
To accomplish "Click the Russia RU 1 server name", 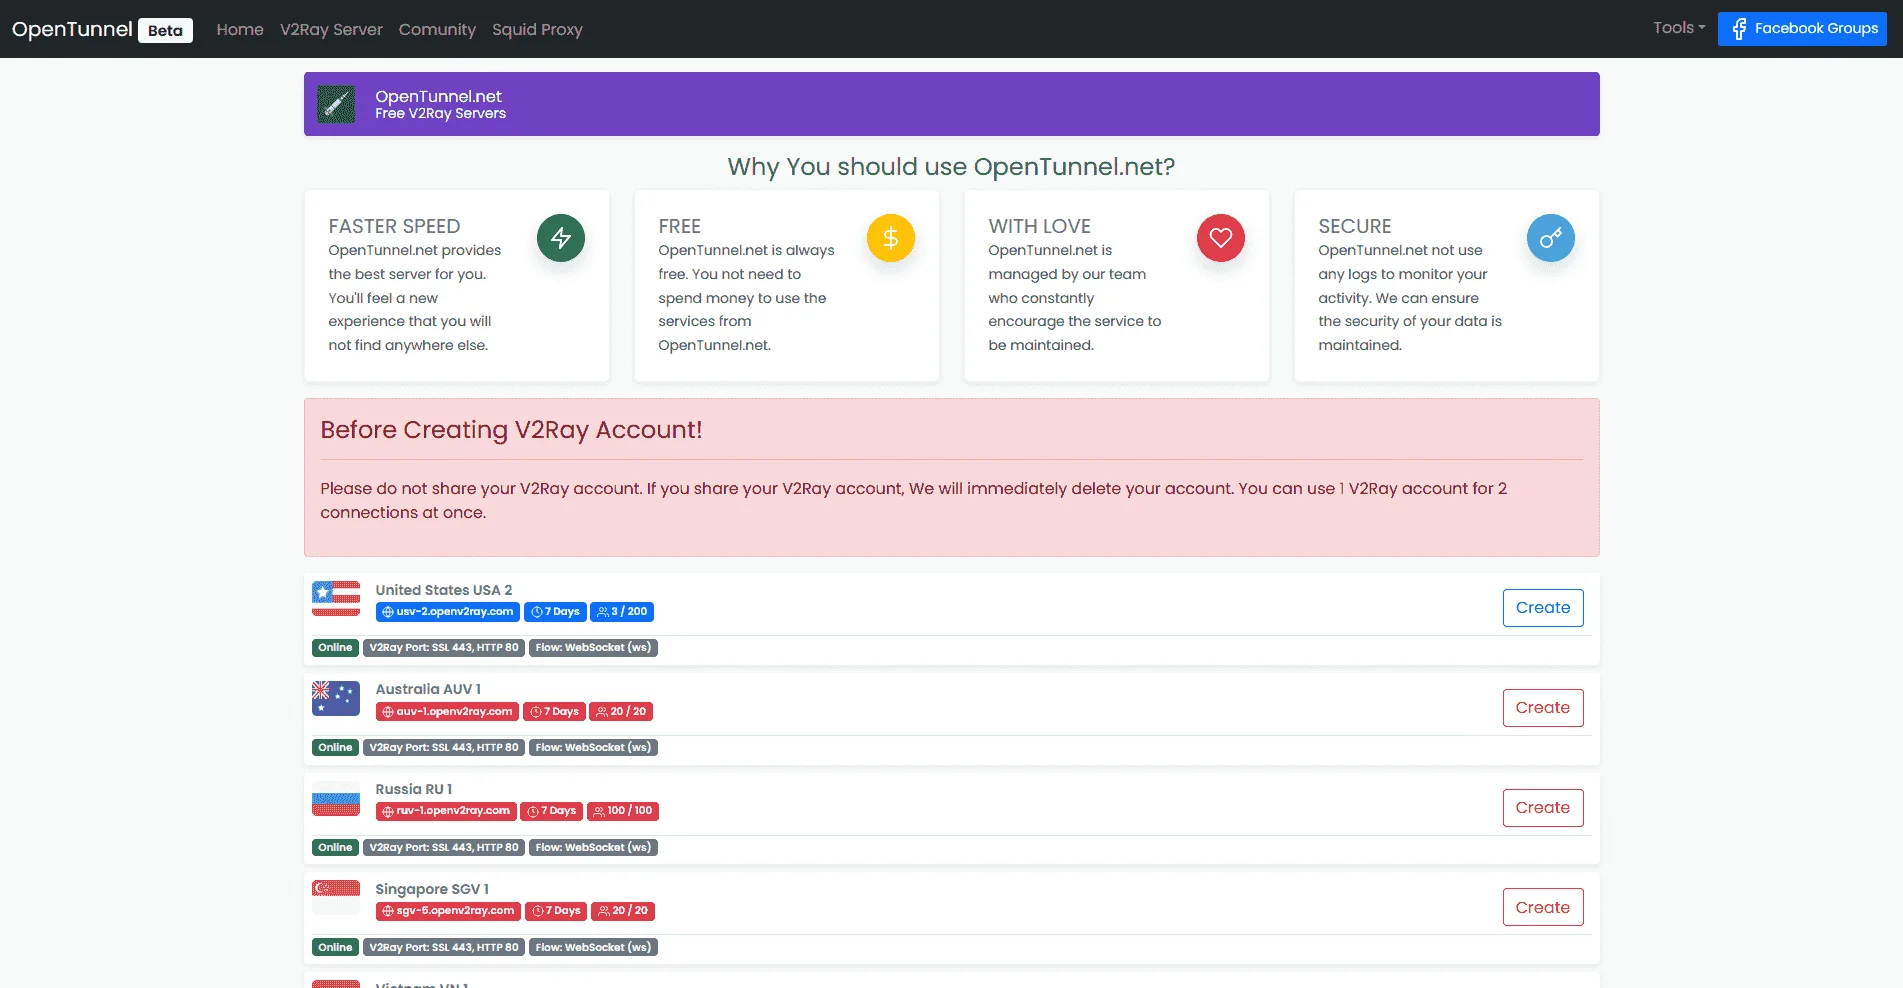I will pyautogui.click(x=414, y=789).
